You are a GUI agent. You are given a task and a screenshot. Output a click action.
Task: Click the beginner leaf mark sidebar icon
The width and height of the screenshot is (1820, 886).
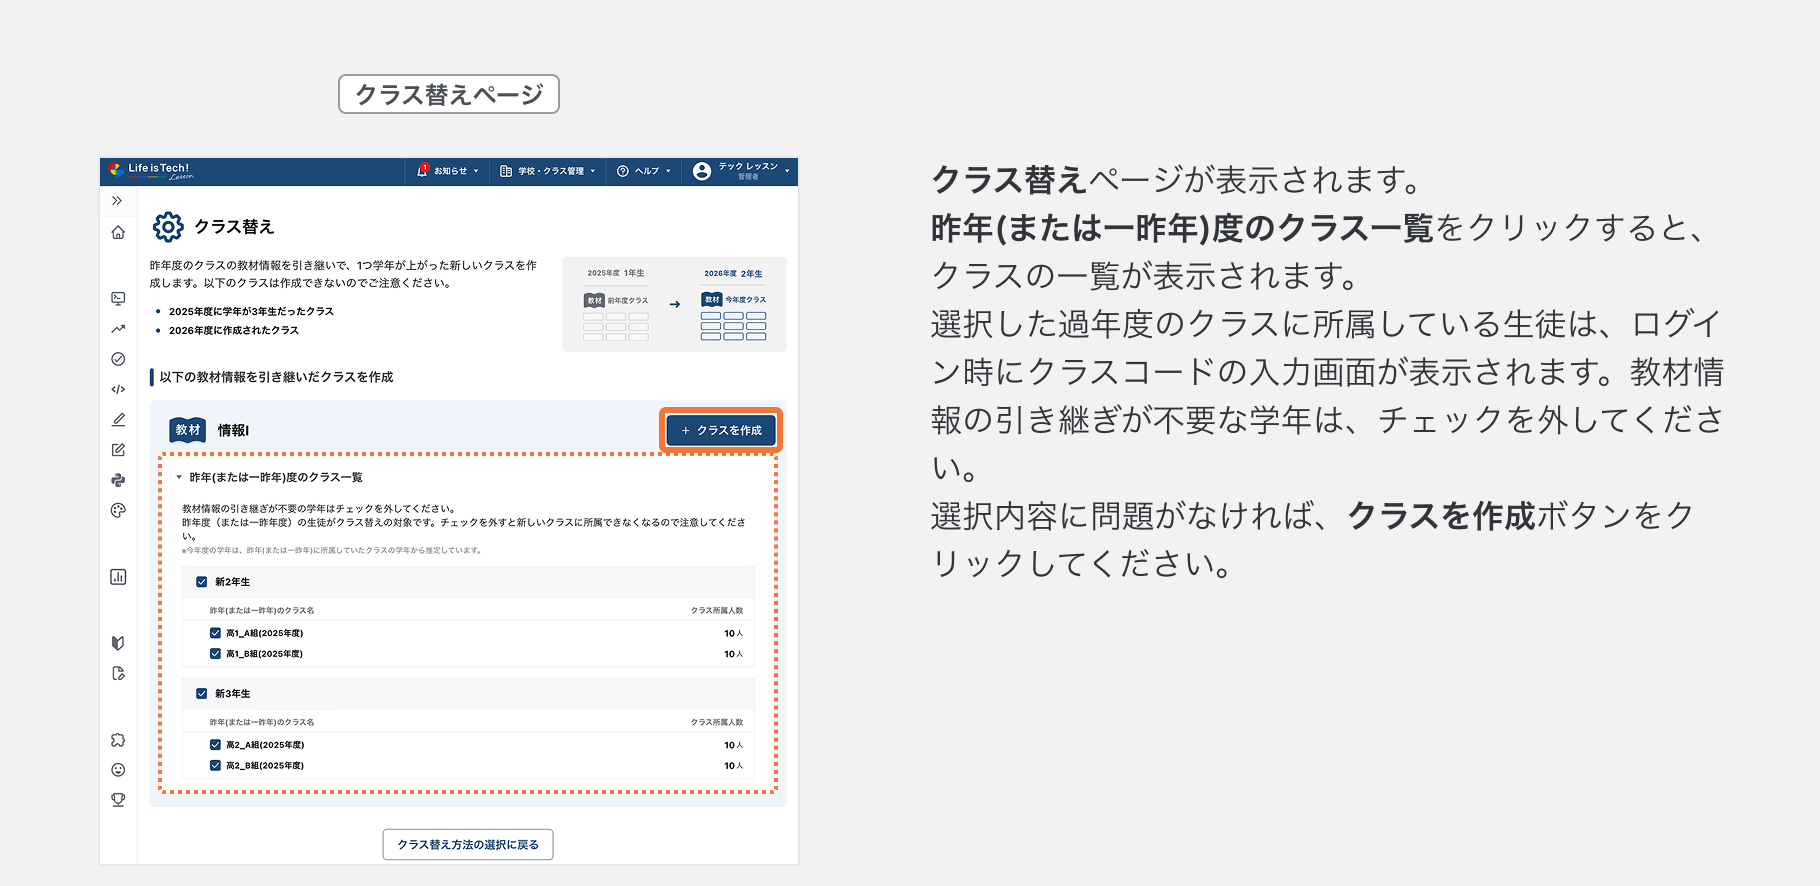pos(118,643)
